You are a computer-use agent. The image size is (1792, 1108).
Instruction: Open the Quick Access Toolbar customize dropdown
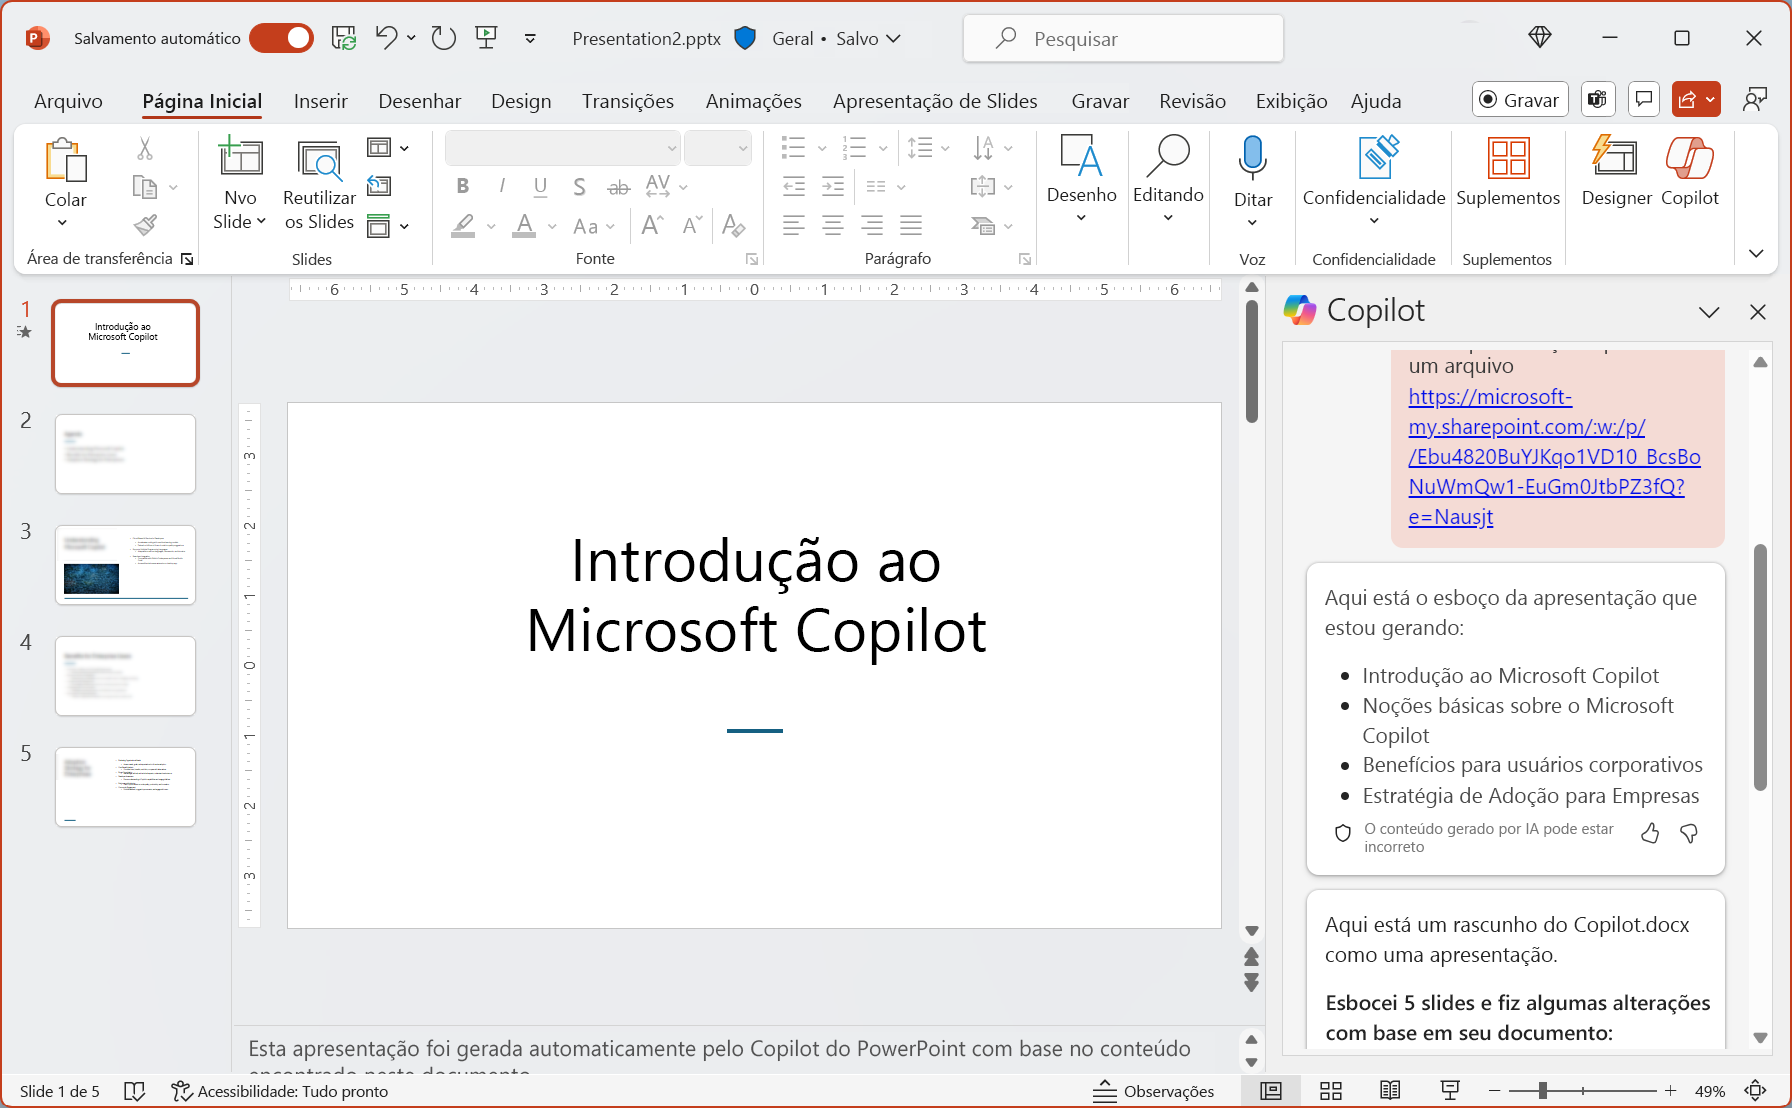[530, 39]
